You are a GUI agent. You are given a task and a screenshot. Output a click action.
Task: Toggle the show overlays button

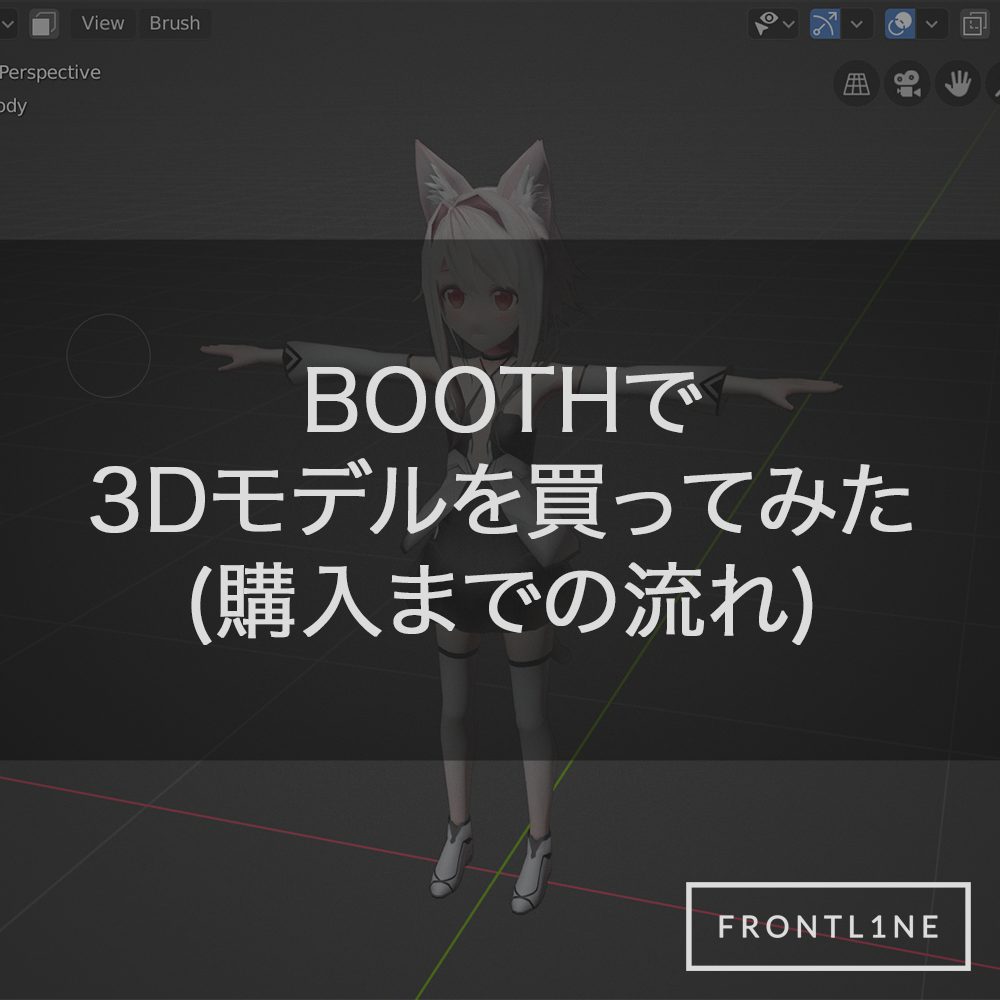tap(901, 24)
